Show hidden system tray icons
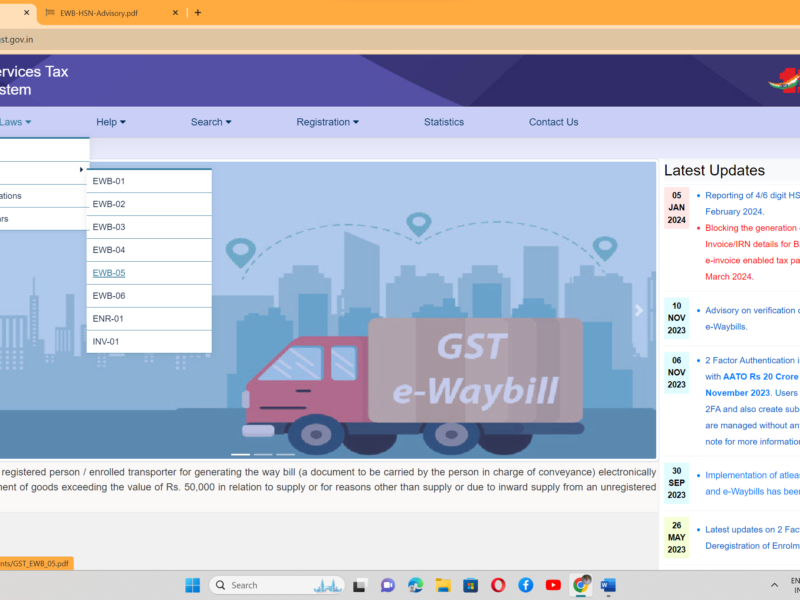The height and width of the screenshot is (600, 800). click(x=774, y=585)
